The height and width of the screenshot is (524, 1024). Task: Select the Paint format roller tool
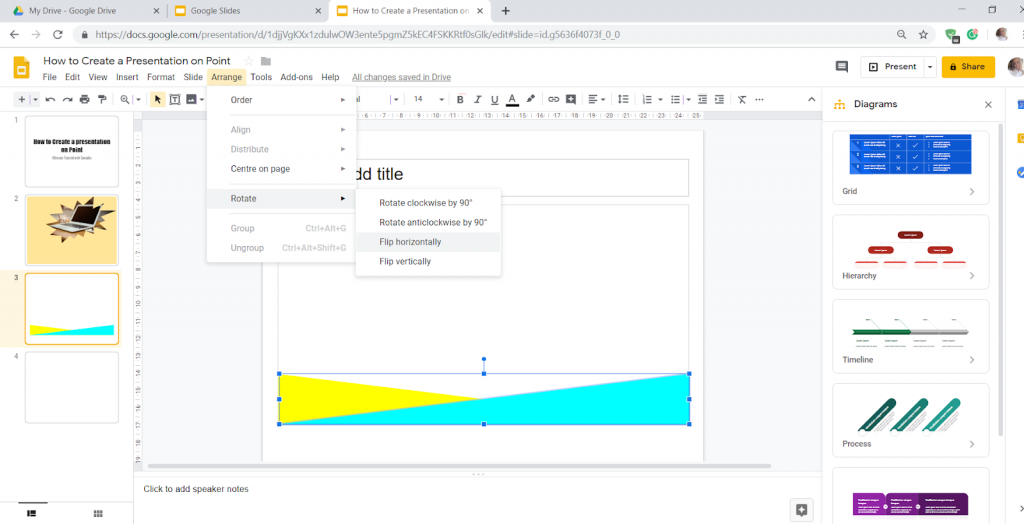(x=101, y=99)
